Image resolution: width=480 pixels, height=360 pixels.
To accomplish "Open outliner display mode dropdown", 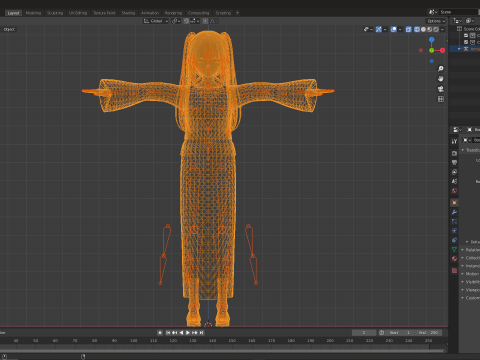I will (458, 21).
